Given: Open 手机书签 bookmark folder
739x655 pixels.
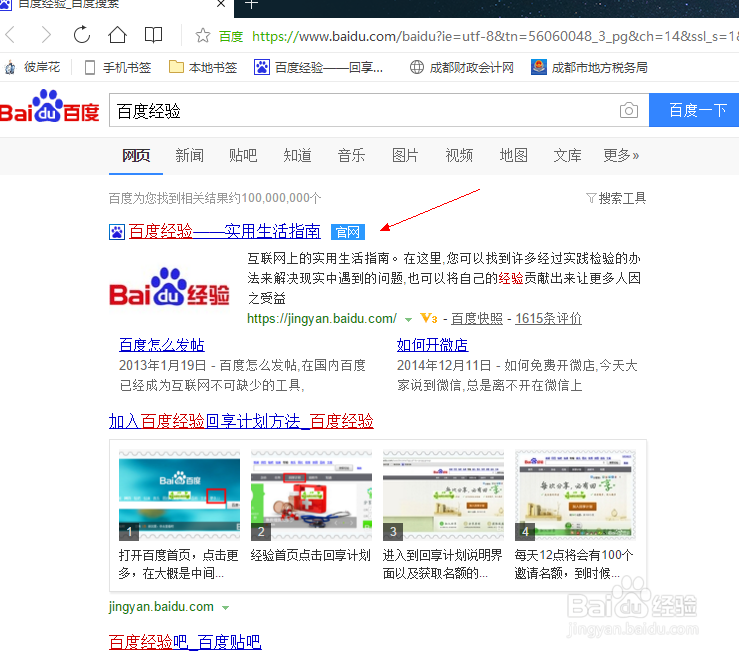Looking at the screenshot, I should pos(118,67).
